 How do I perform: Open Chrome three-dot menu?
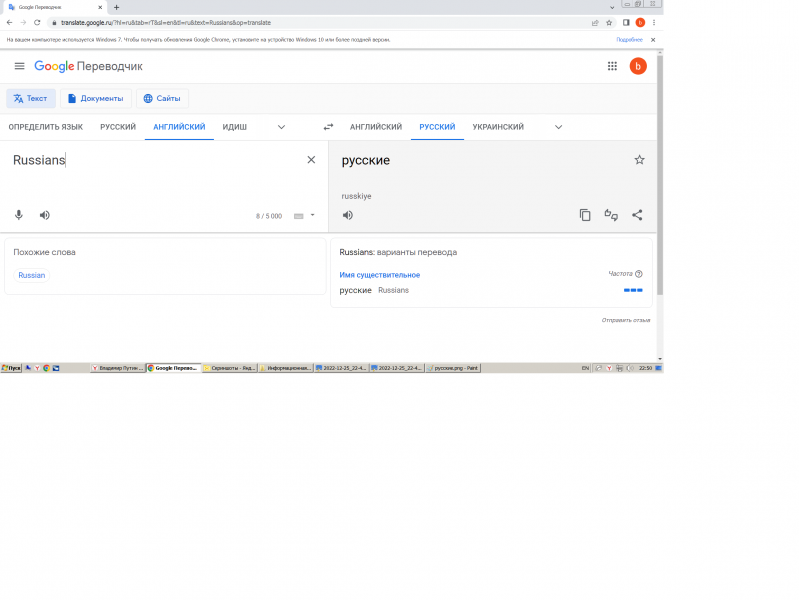tap(654, 22)
